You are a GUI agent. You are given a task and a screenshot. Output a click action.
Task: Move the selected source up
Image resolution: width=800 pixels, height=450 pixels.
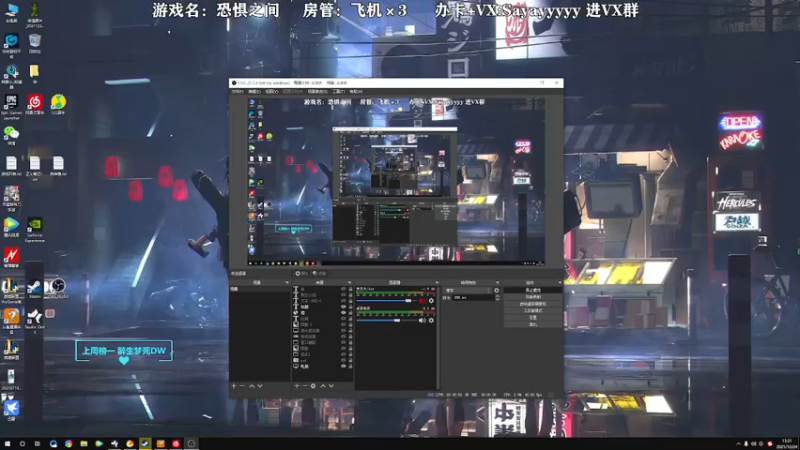323,386
